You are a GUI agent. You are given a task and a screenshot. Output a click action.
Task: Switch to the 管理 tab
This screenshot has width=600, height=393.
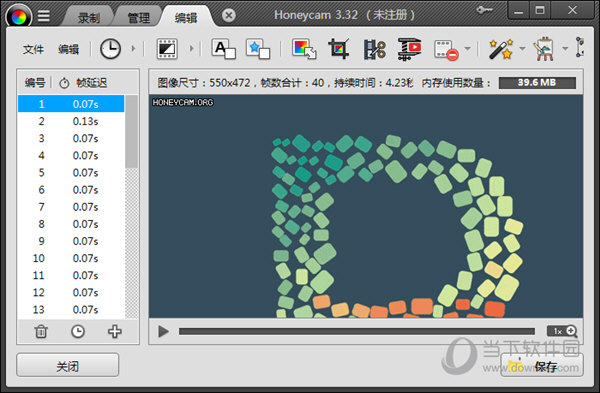pyautogui.click(x=139, y=17)
